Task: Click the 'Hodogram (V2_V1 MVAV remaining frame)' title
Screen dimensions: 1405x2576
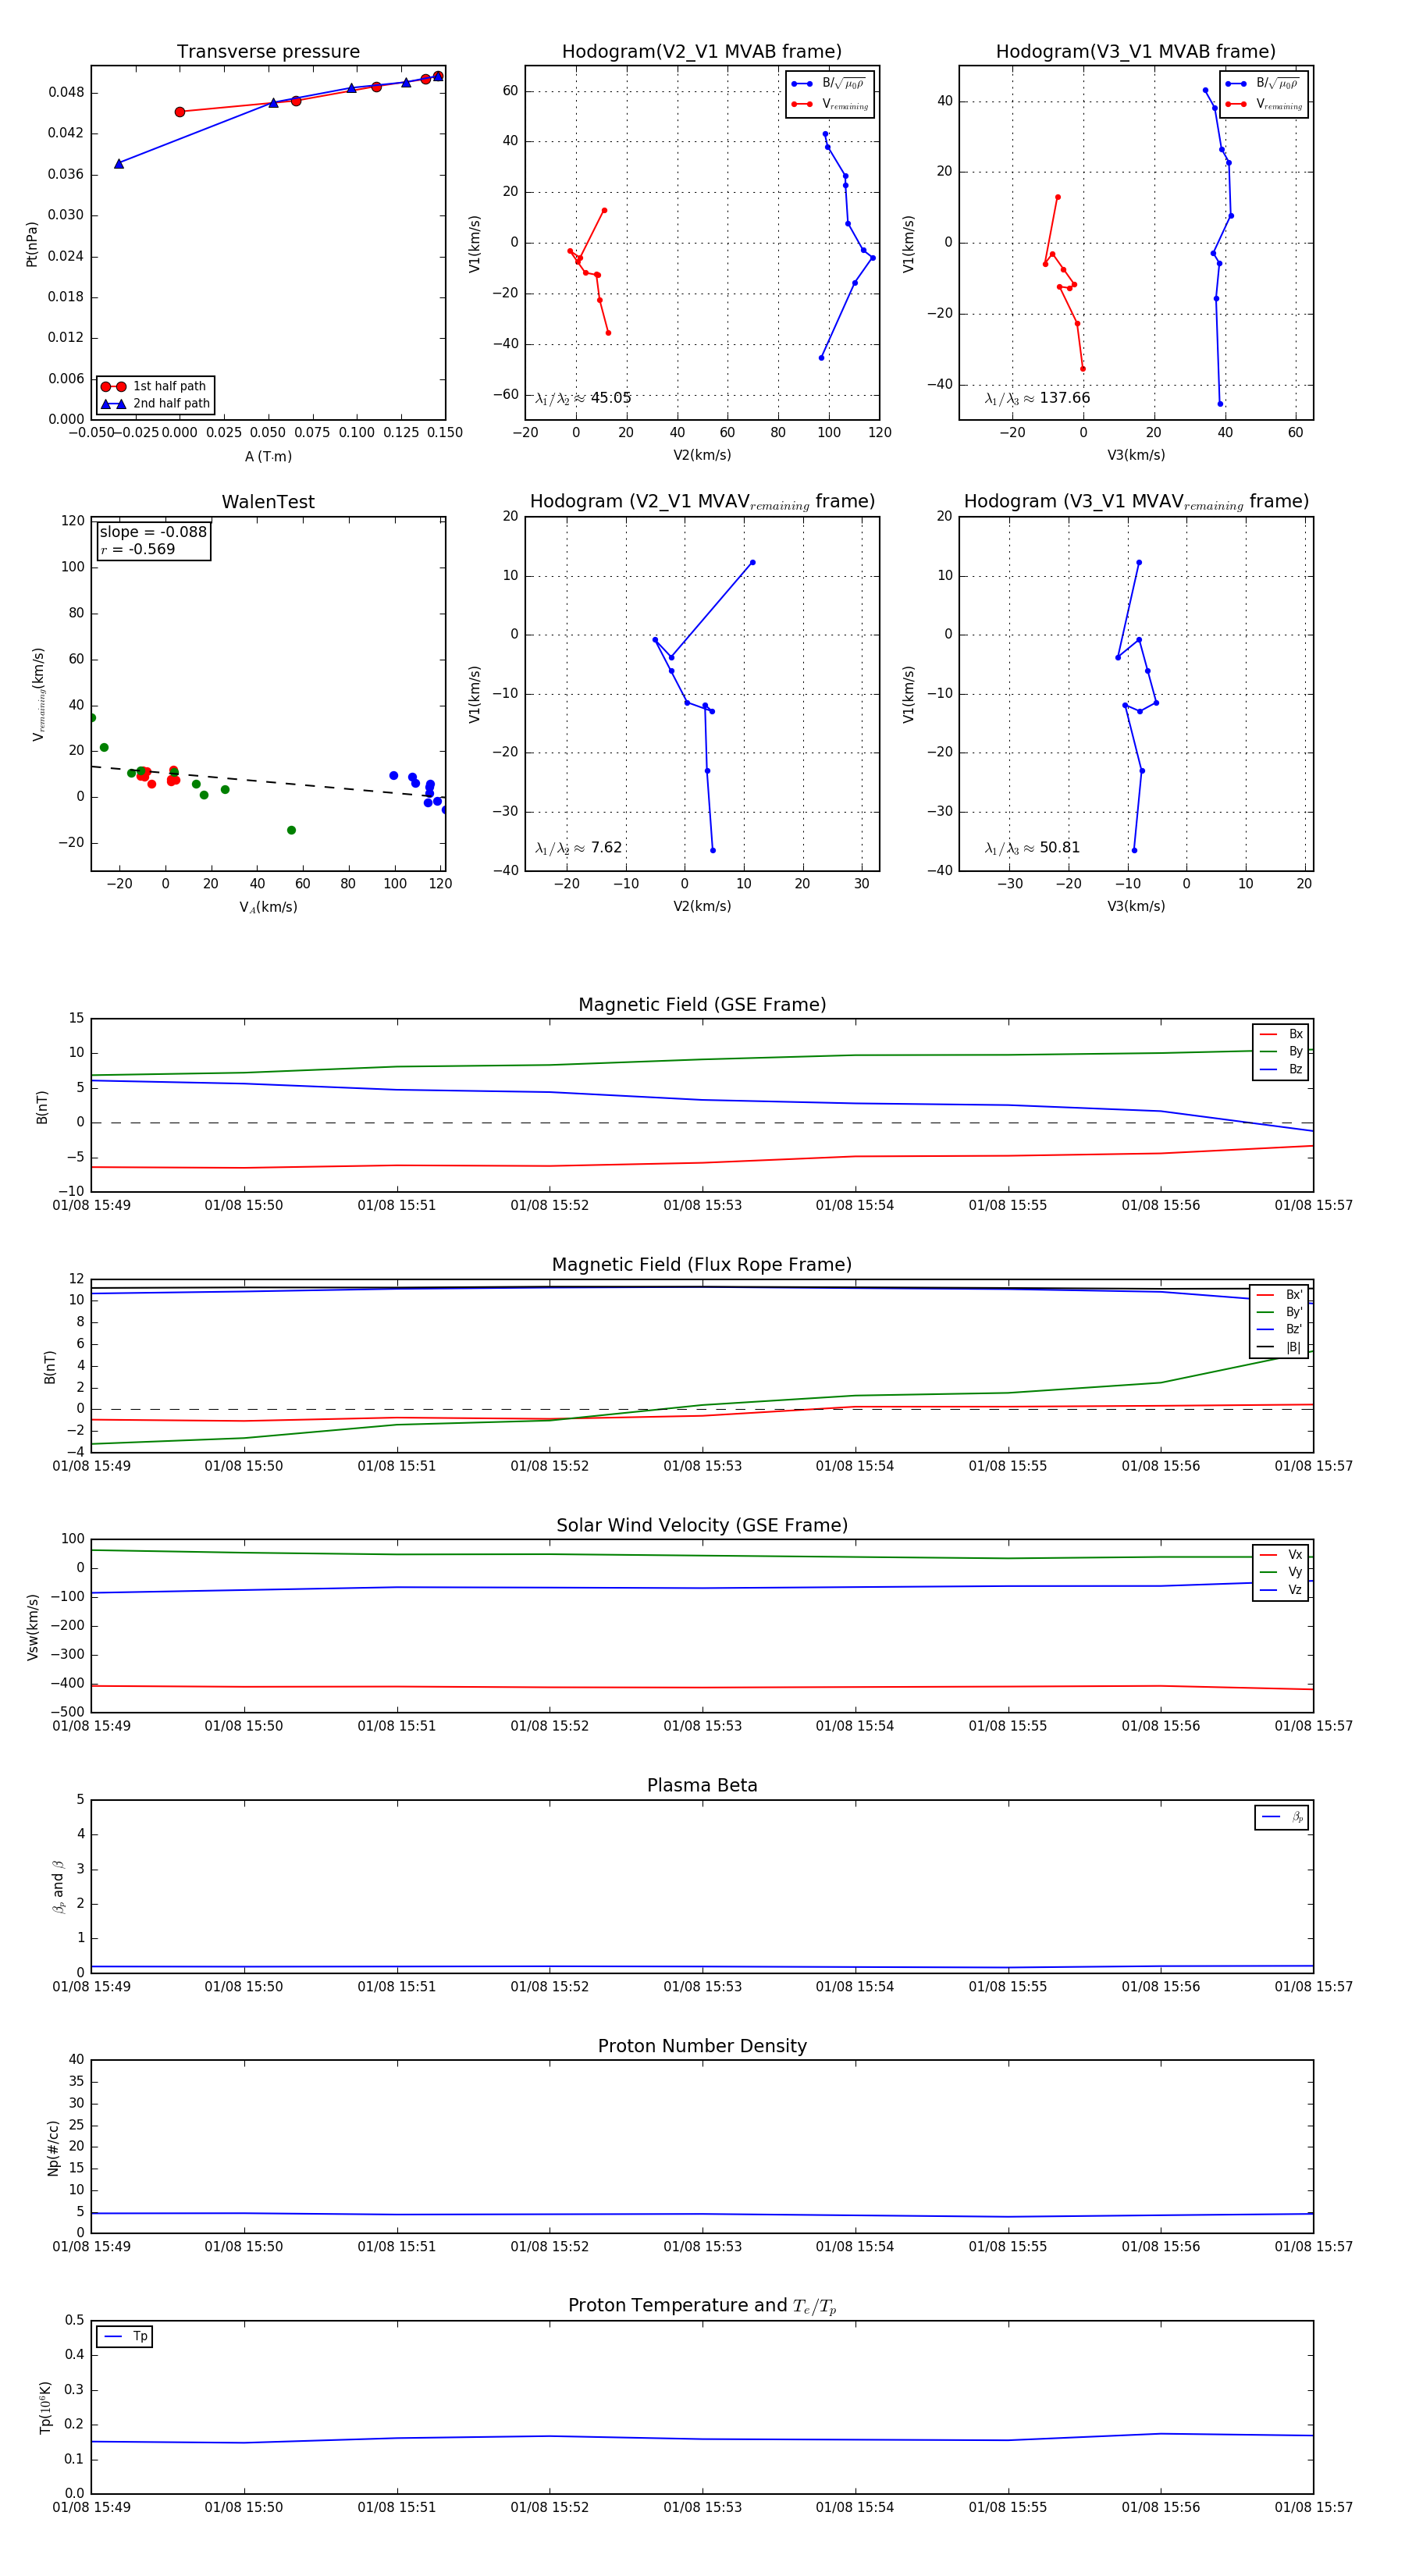Action: 702,502
